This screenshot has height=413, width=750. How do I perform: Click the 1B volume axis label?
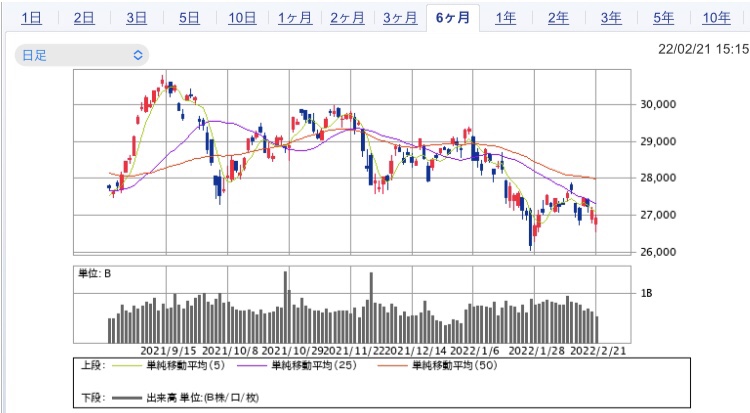[646, 293]
